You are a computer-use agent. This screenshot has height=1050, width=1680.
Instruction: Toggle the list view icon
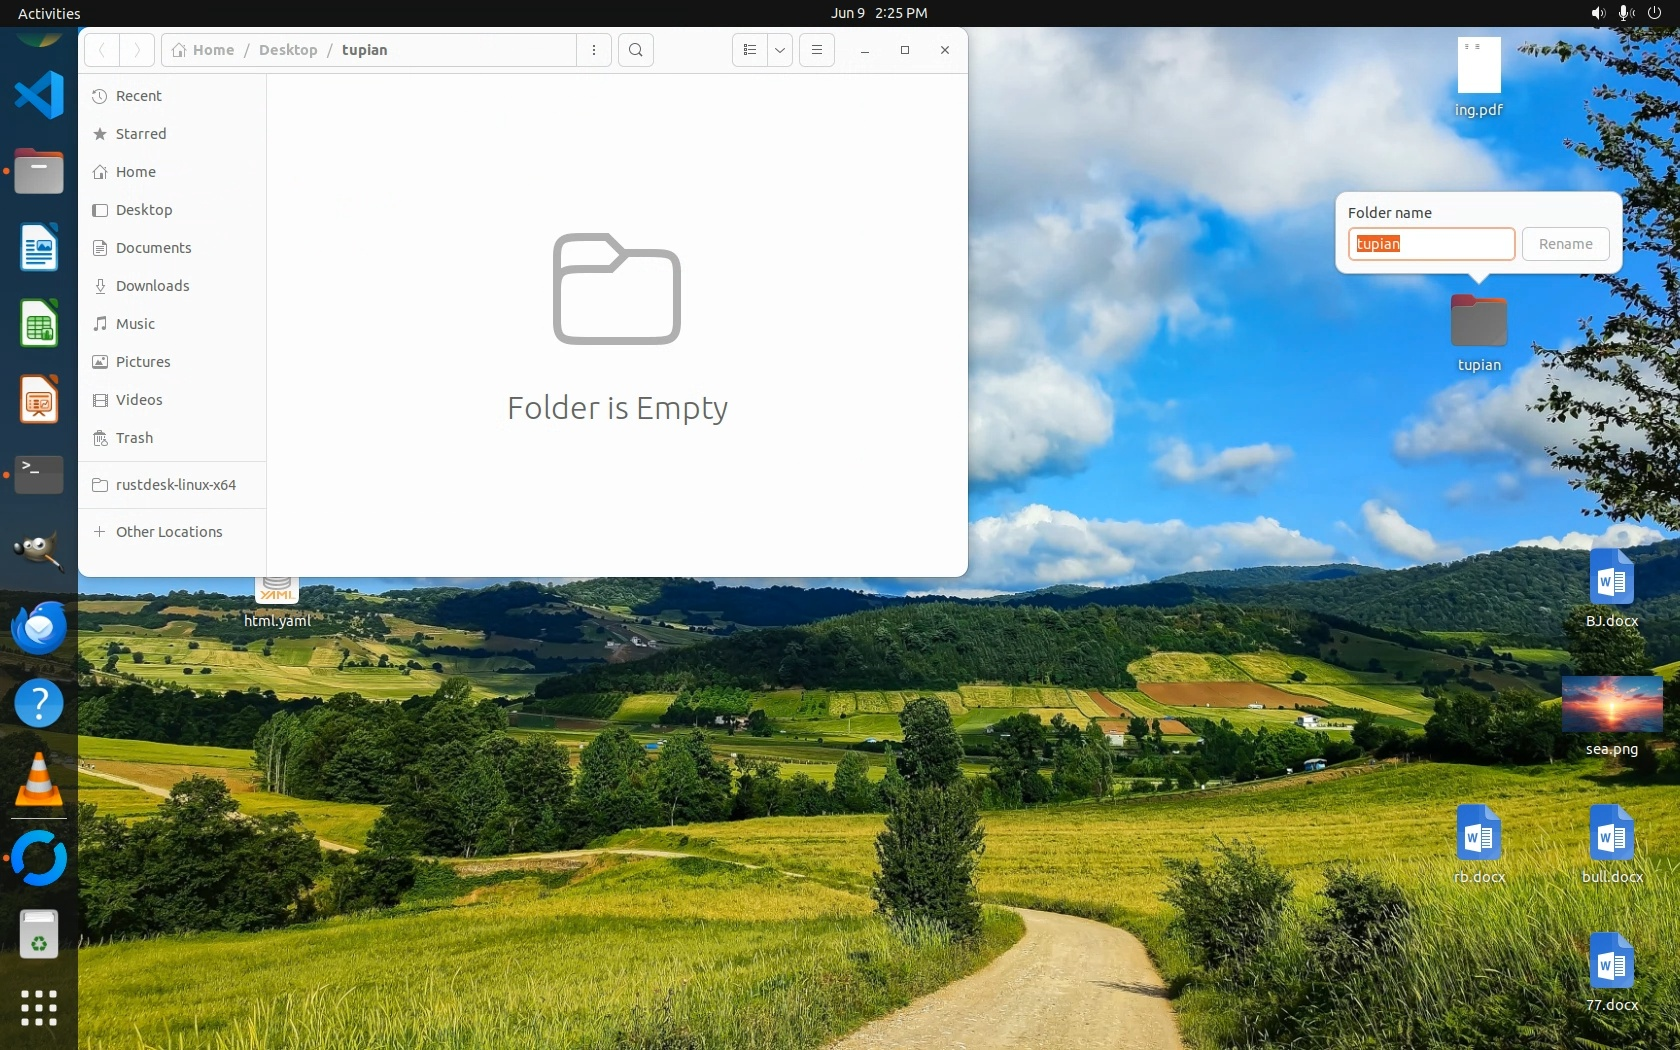pos(750,50)
